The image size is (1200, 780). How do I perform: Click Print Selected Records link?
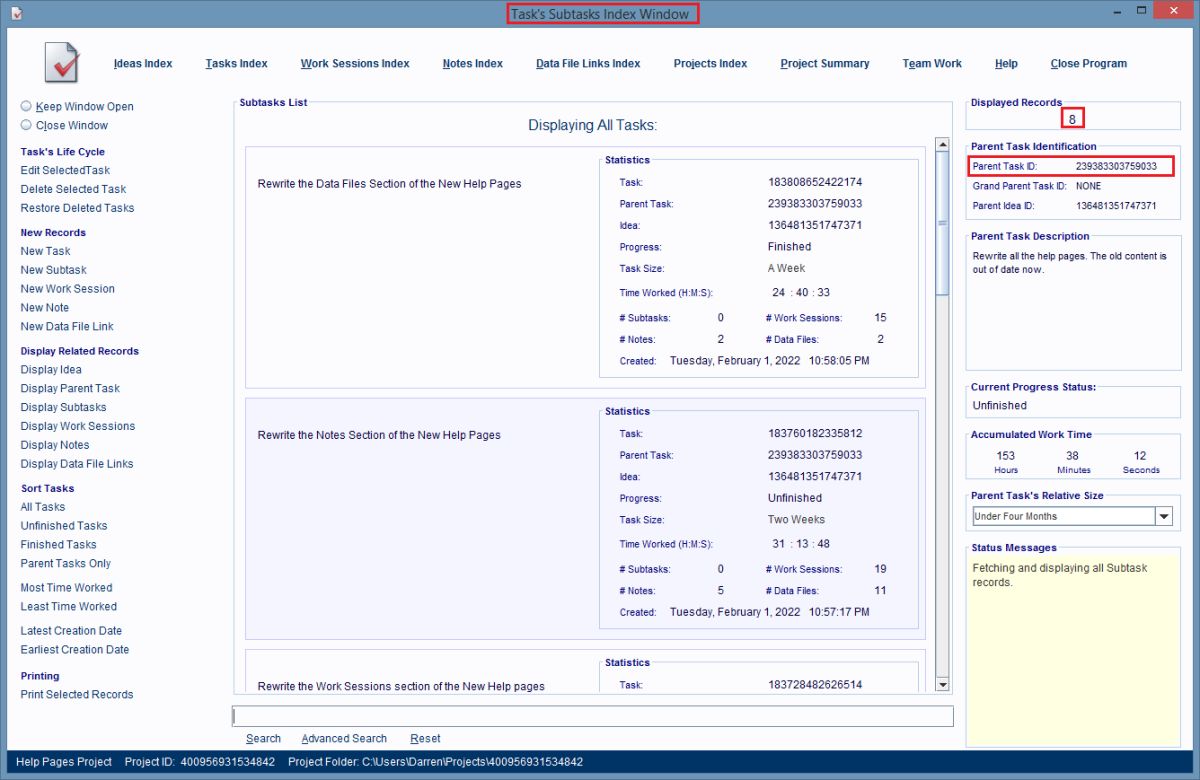(x=77, y=695)
